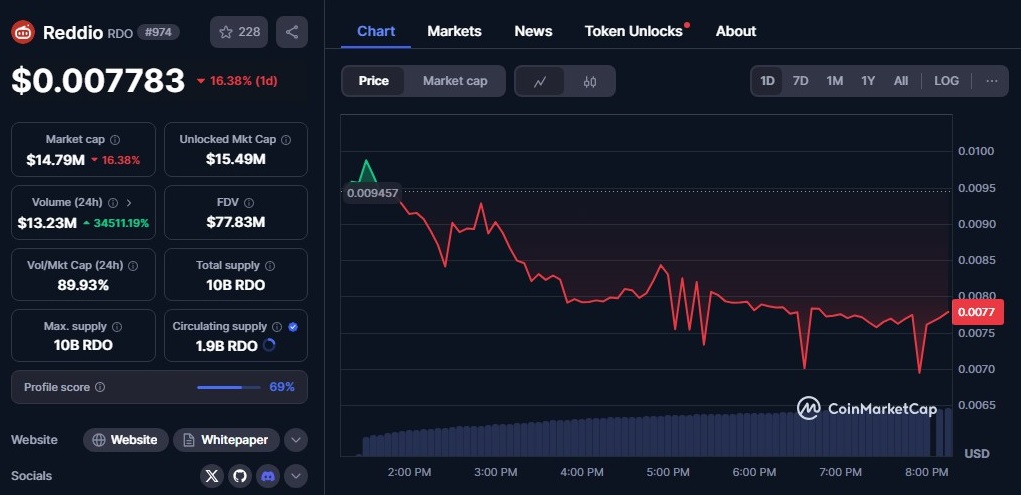Show the Total supply info icon
1021x495 pixels.
(270, 266)
